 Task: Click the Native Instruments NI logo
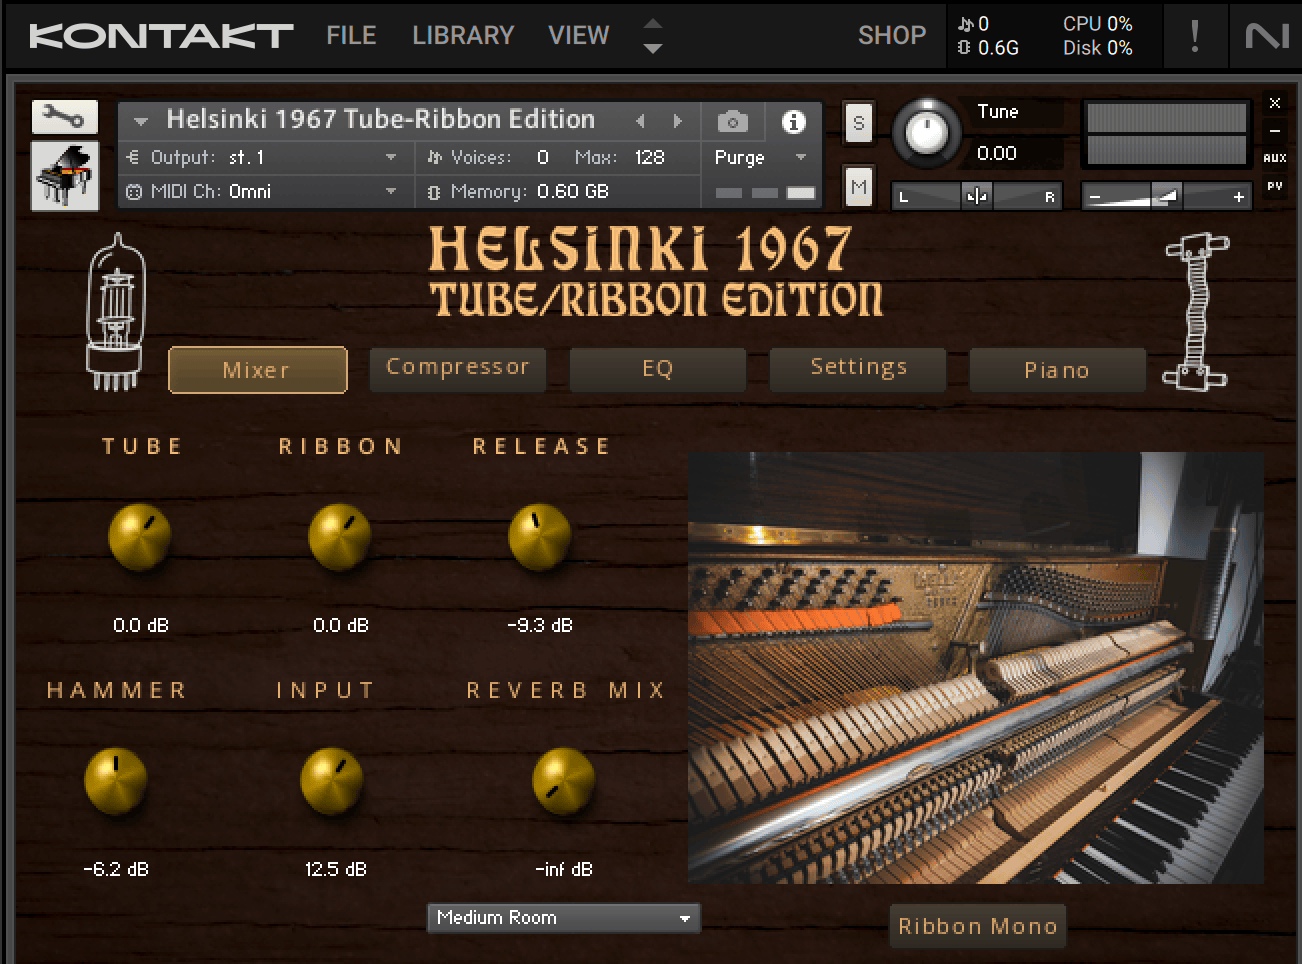point(1266,36)
